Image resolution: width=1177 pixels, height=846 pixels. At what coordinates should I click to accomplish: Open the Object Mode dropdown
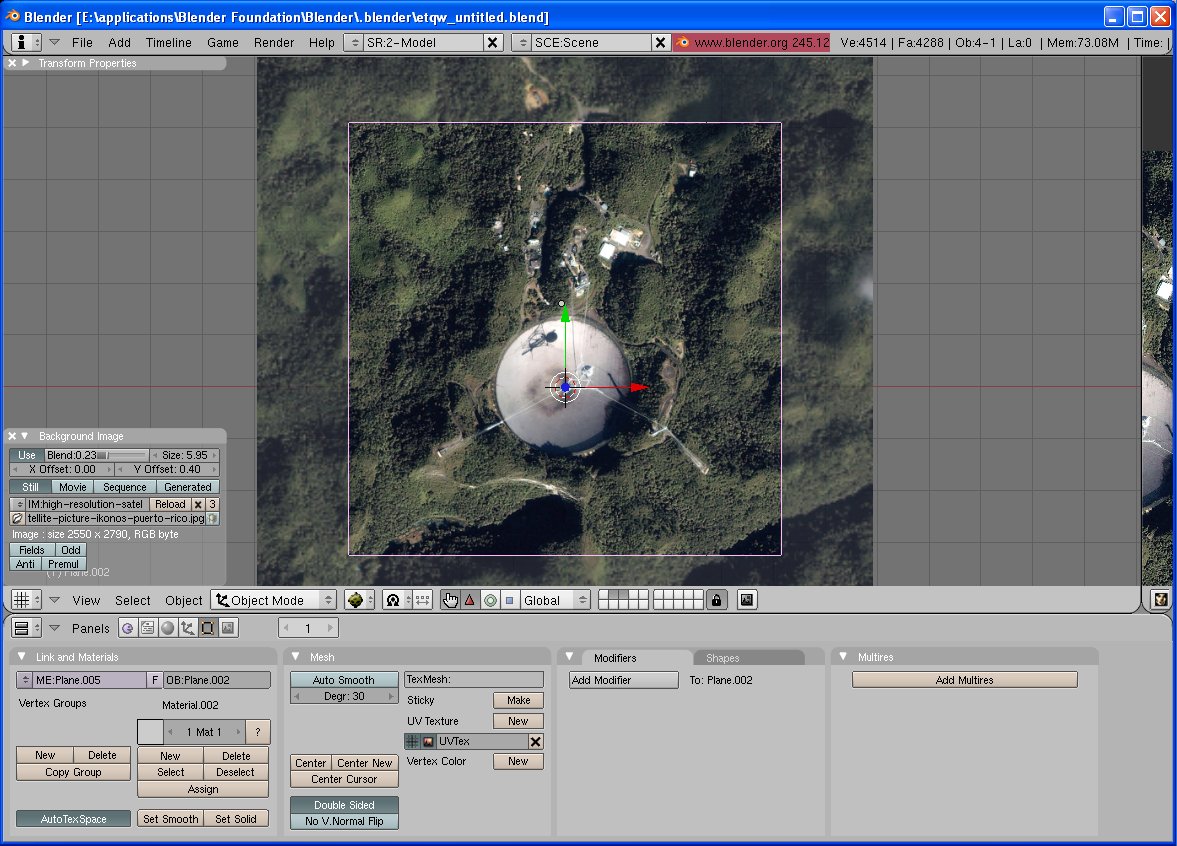(x=273, y=600)
